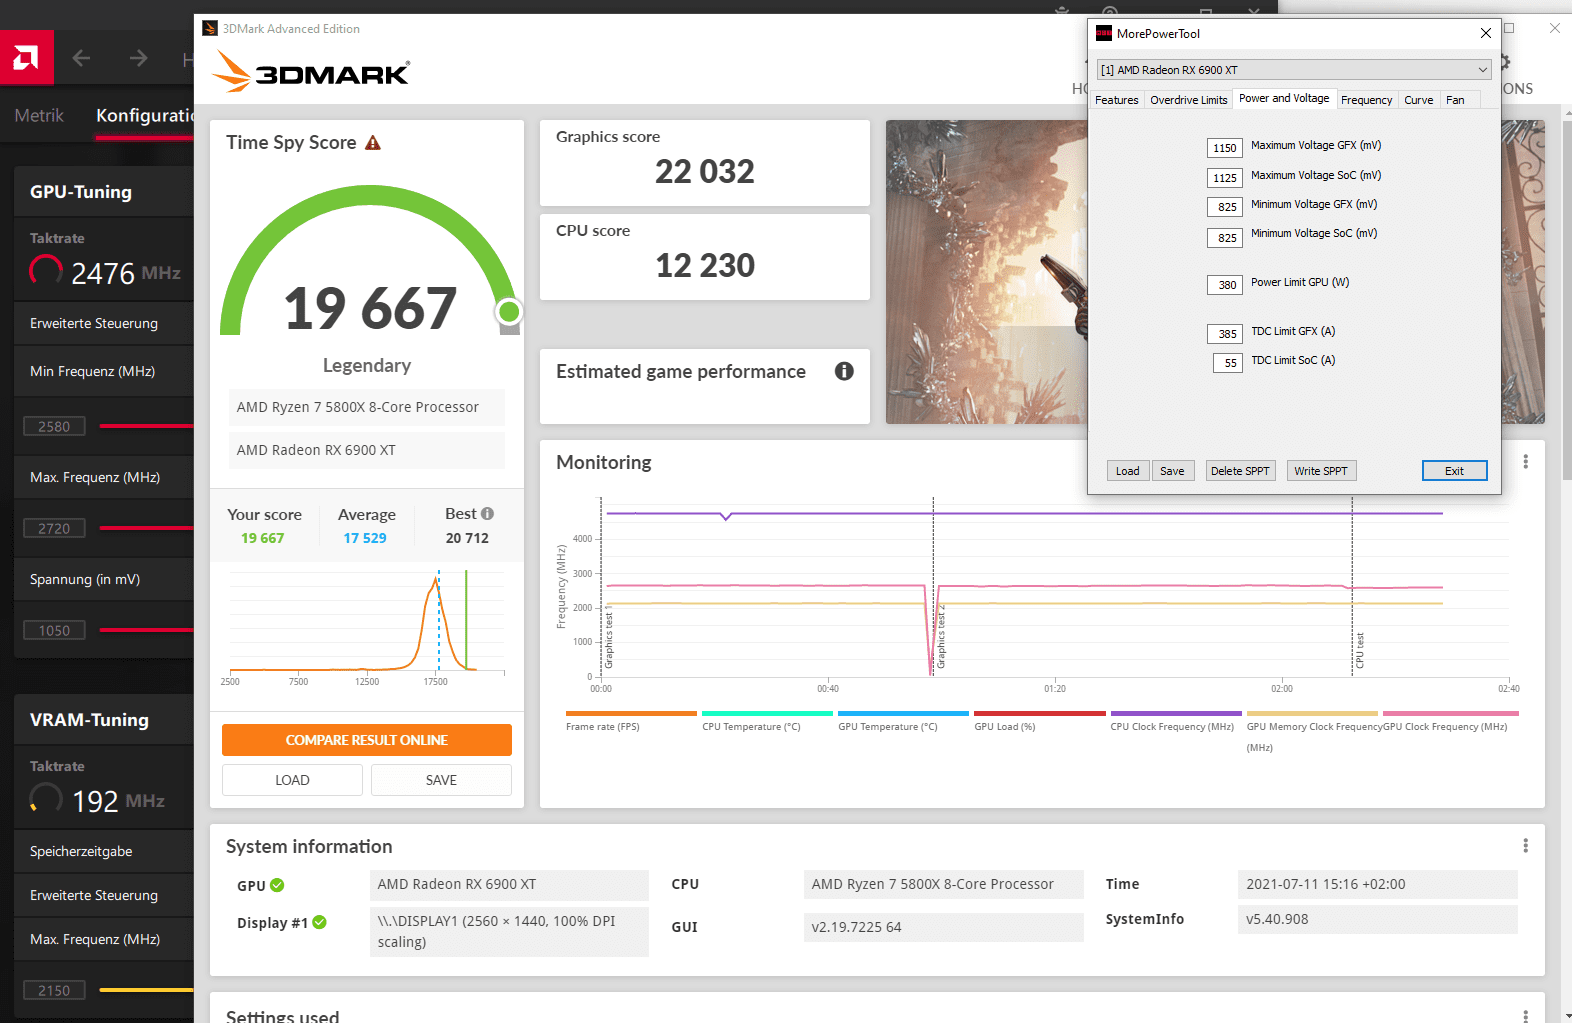Select the Power and Voltage tab
This screenshot has height=1023, width=1572.
click(1284, 98)
